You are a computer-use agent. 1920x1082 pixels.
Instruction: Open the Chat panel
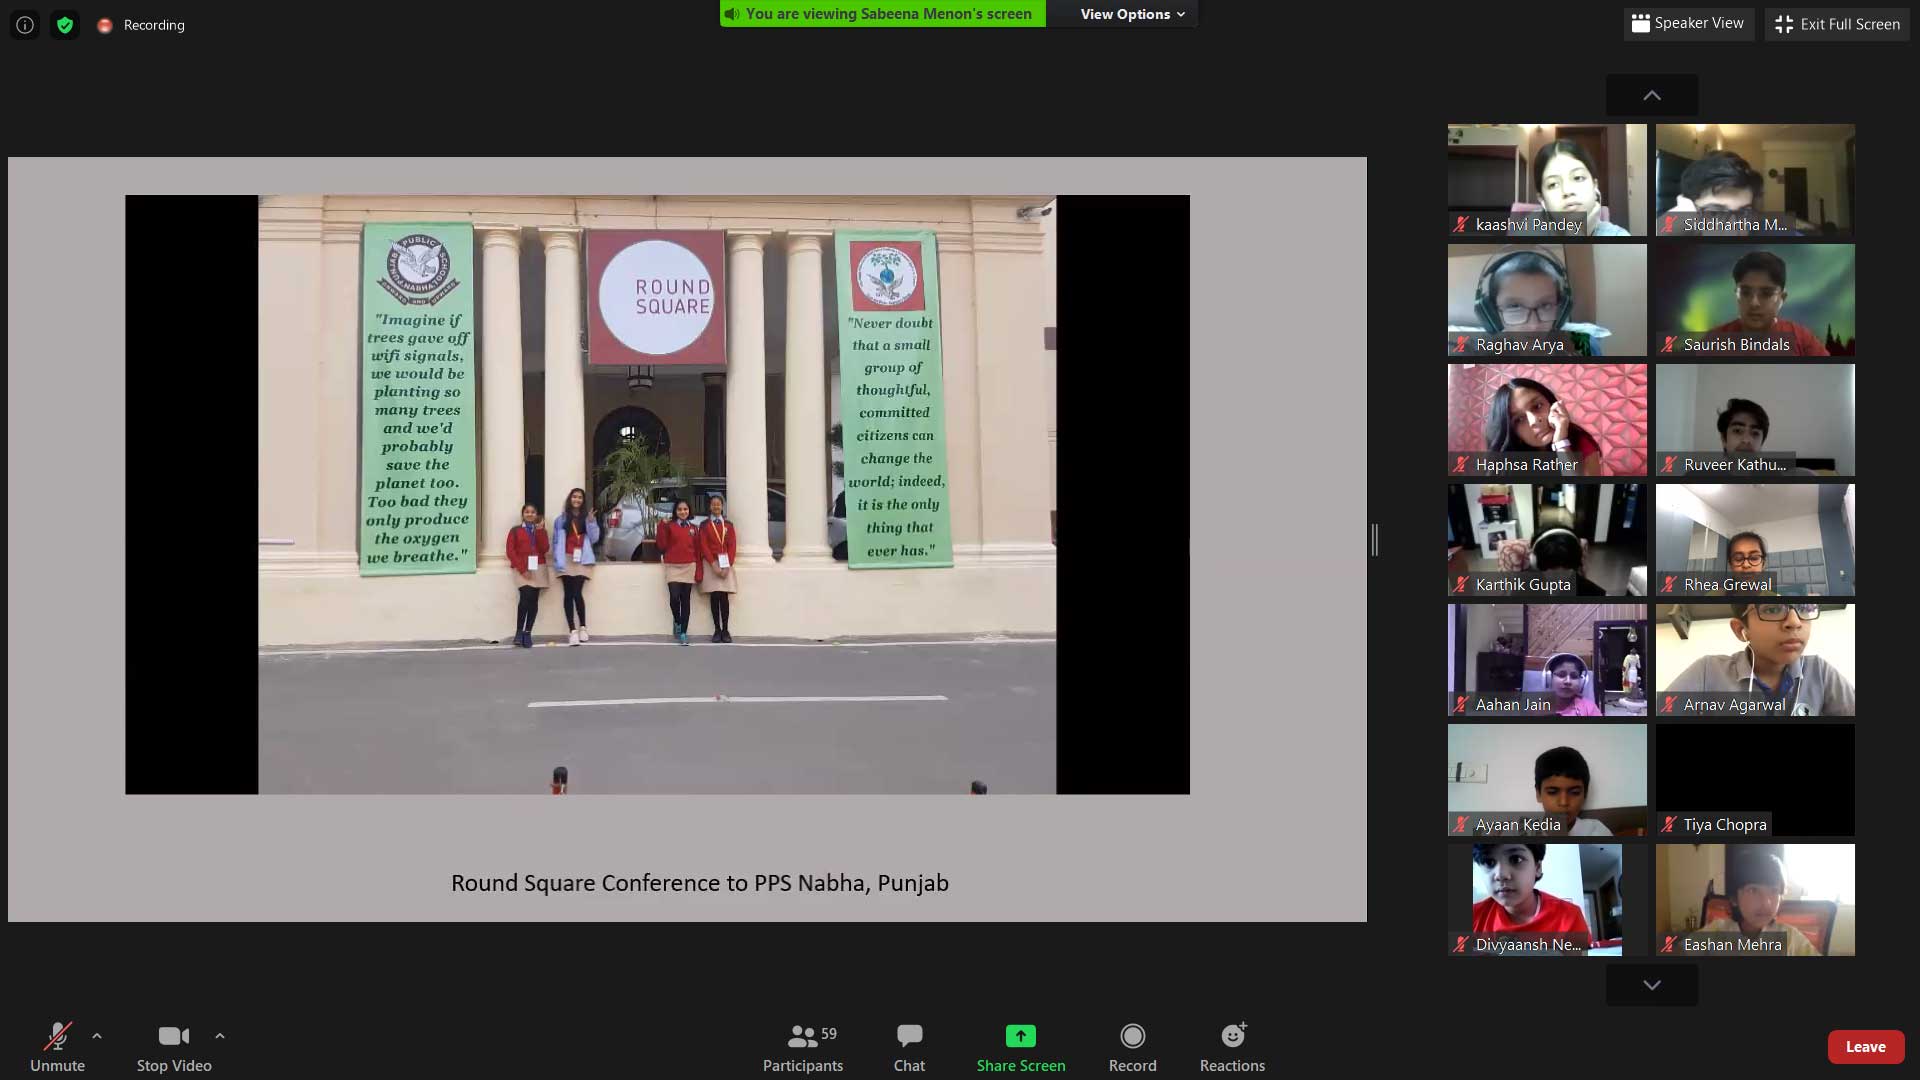(x=909, y=1047)
